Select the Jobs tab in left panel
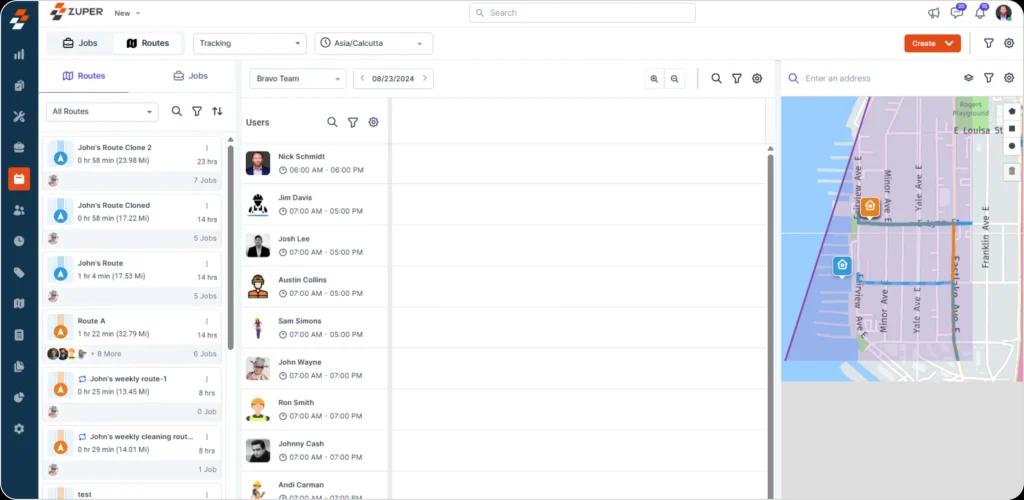 pos(190,76)
